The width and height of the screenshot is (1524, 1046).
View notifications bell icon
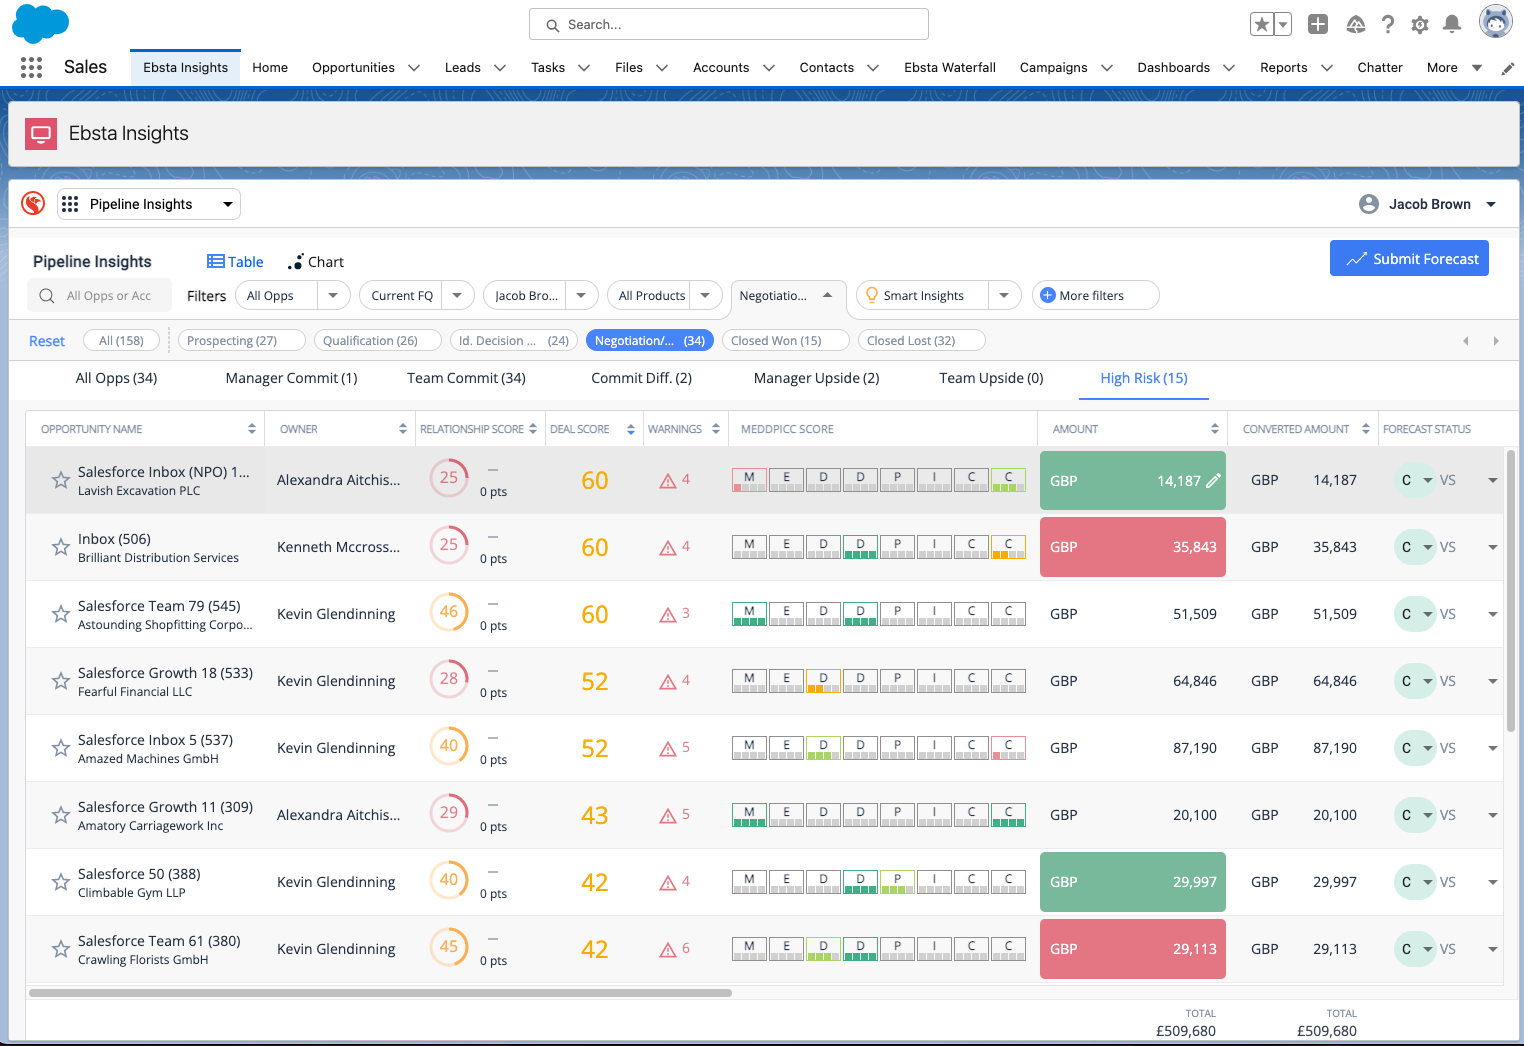(x=1452, y=24)
